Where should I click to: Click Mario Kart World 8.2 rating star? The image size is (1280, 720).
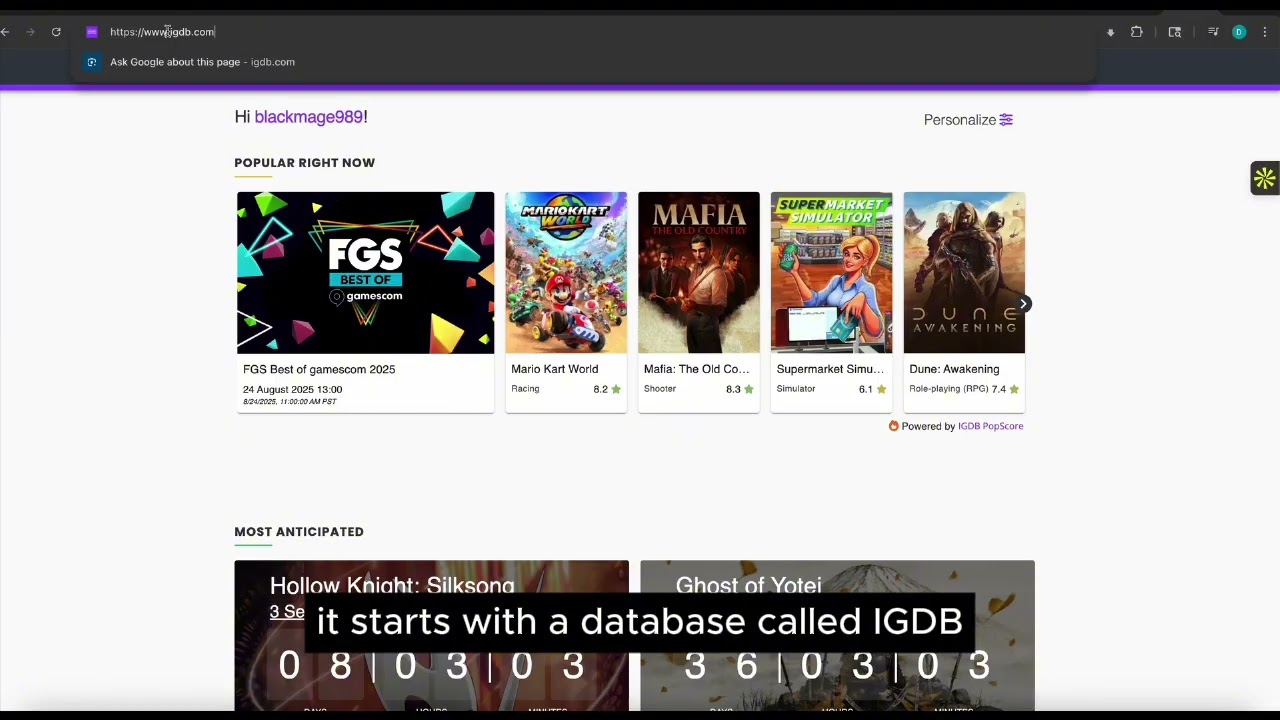616,389
